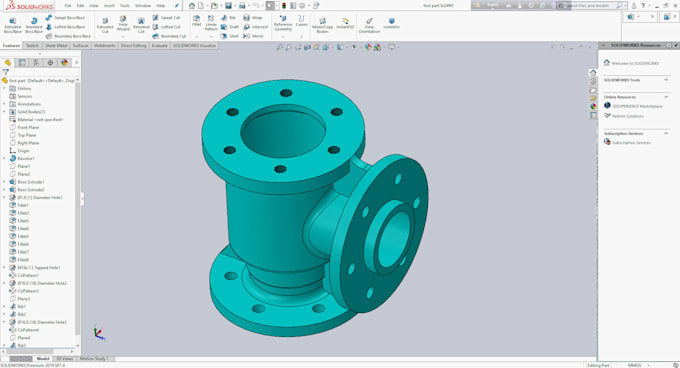Select the Revolved Cut tool
Viewport: 680px width, 368px height.
point(141,26)
